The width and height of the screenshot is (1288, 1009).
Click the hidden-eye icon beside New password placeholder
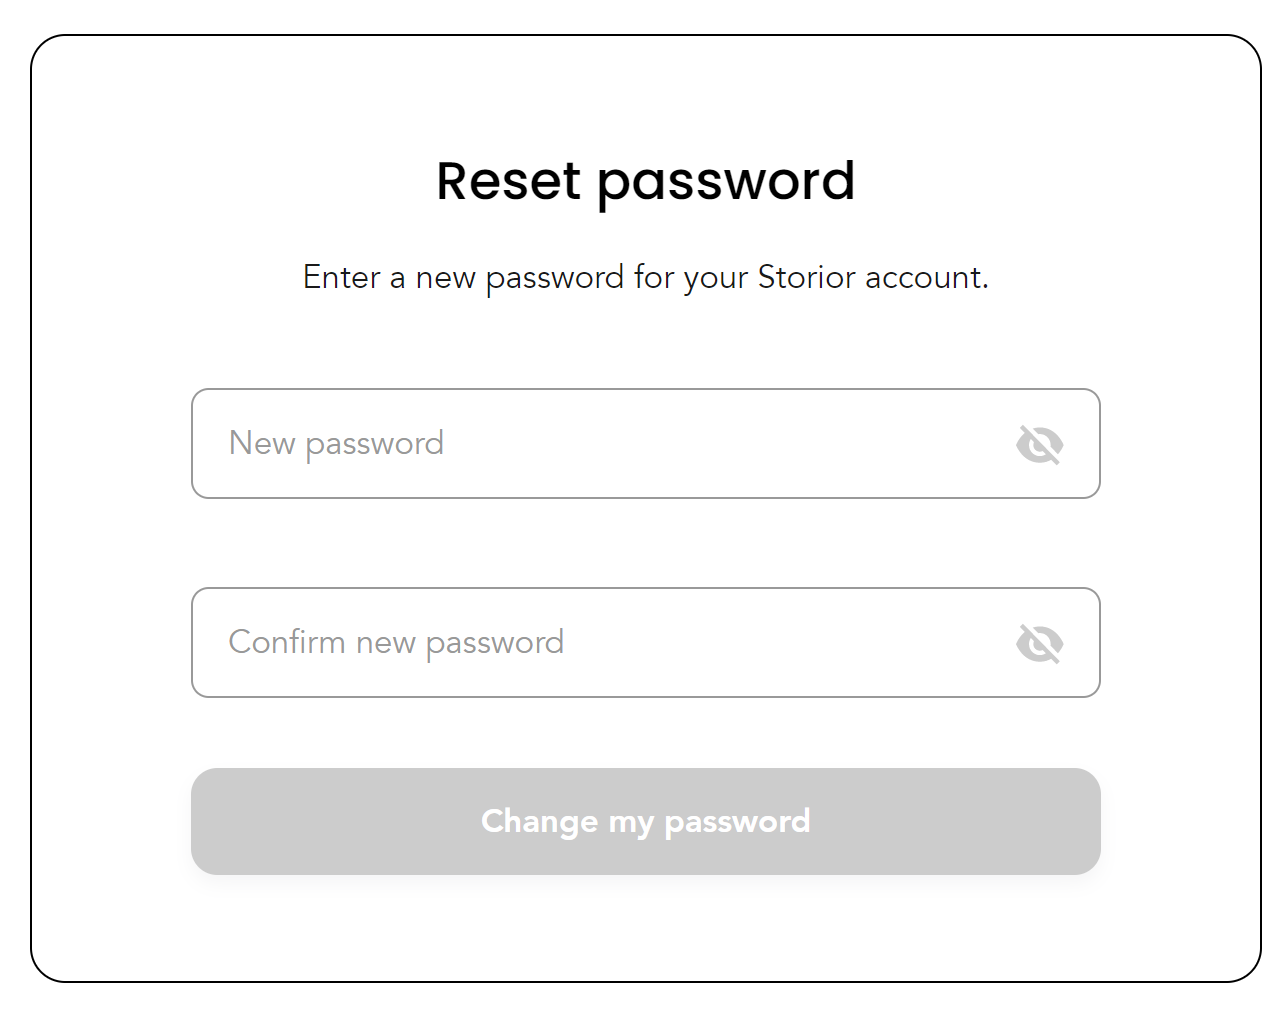1039,444
